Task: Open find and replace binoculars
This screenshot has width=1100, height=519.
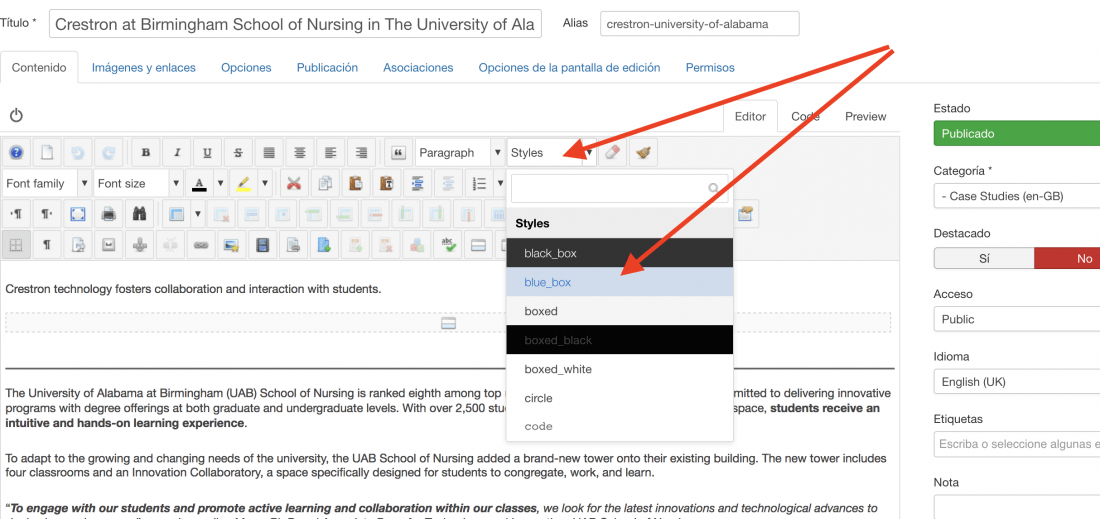Action: [x=139, y=213]
